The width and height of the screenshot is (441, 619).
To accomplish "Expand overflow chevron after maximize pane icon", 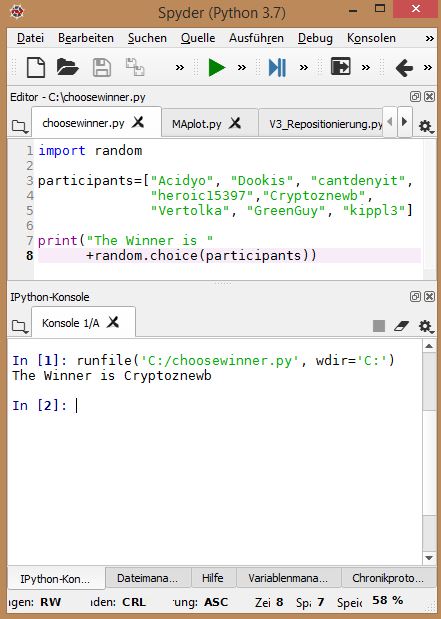I will (366, 68).
